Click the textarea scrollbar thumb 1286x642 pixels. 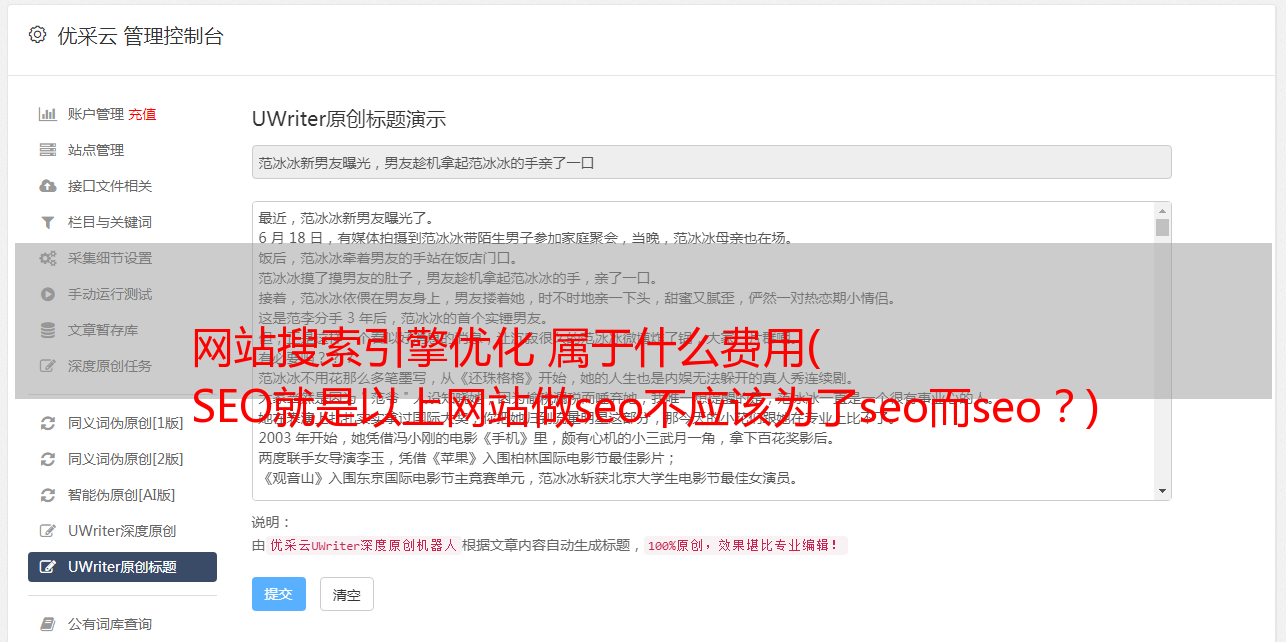pos(1162,227)
